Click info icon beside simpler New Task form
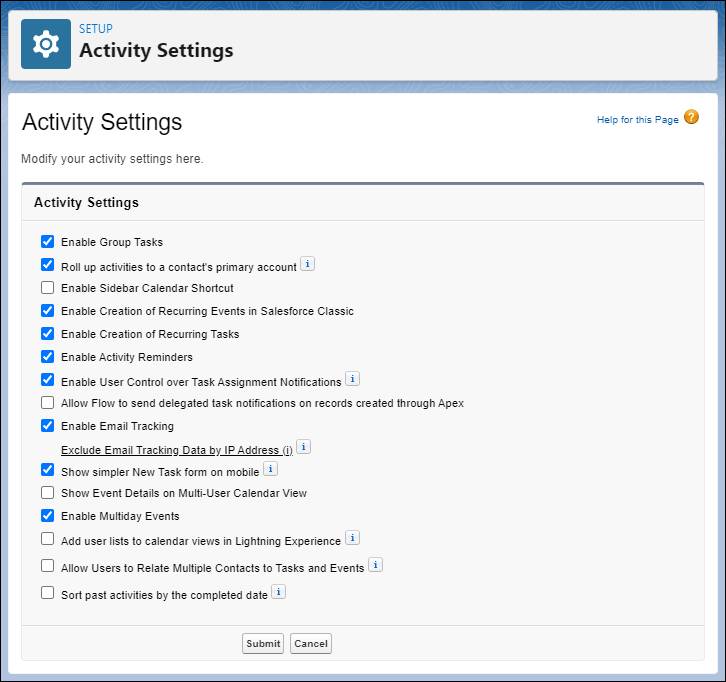 [x=270, y=469]
